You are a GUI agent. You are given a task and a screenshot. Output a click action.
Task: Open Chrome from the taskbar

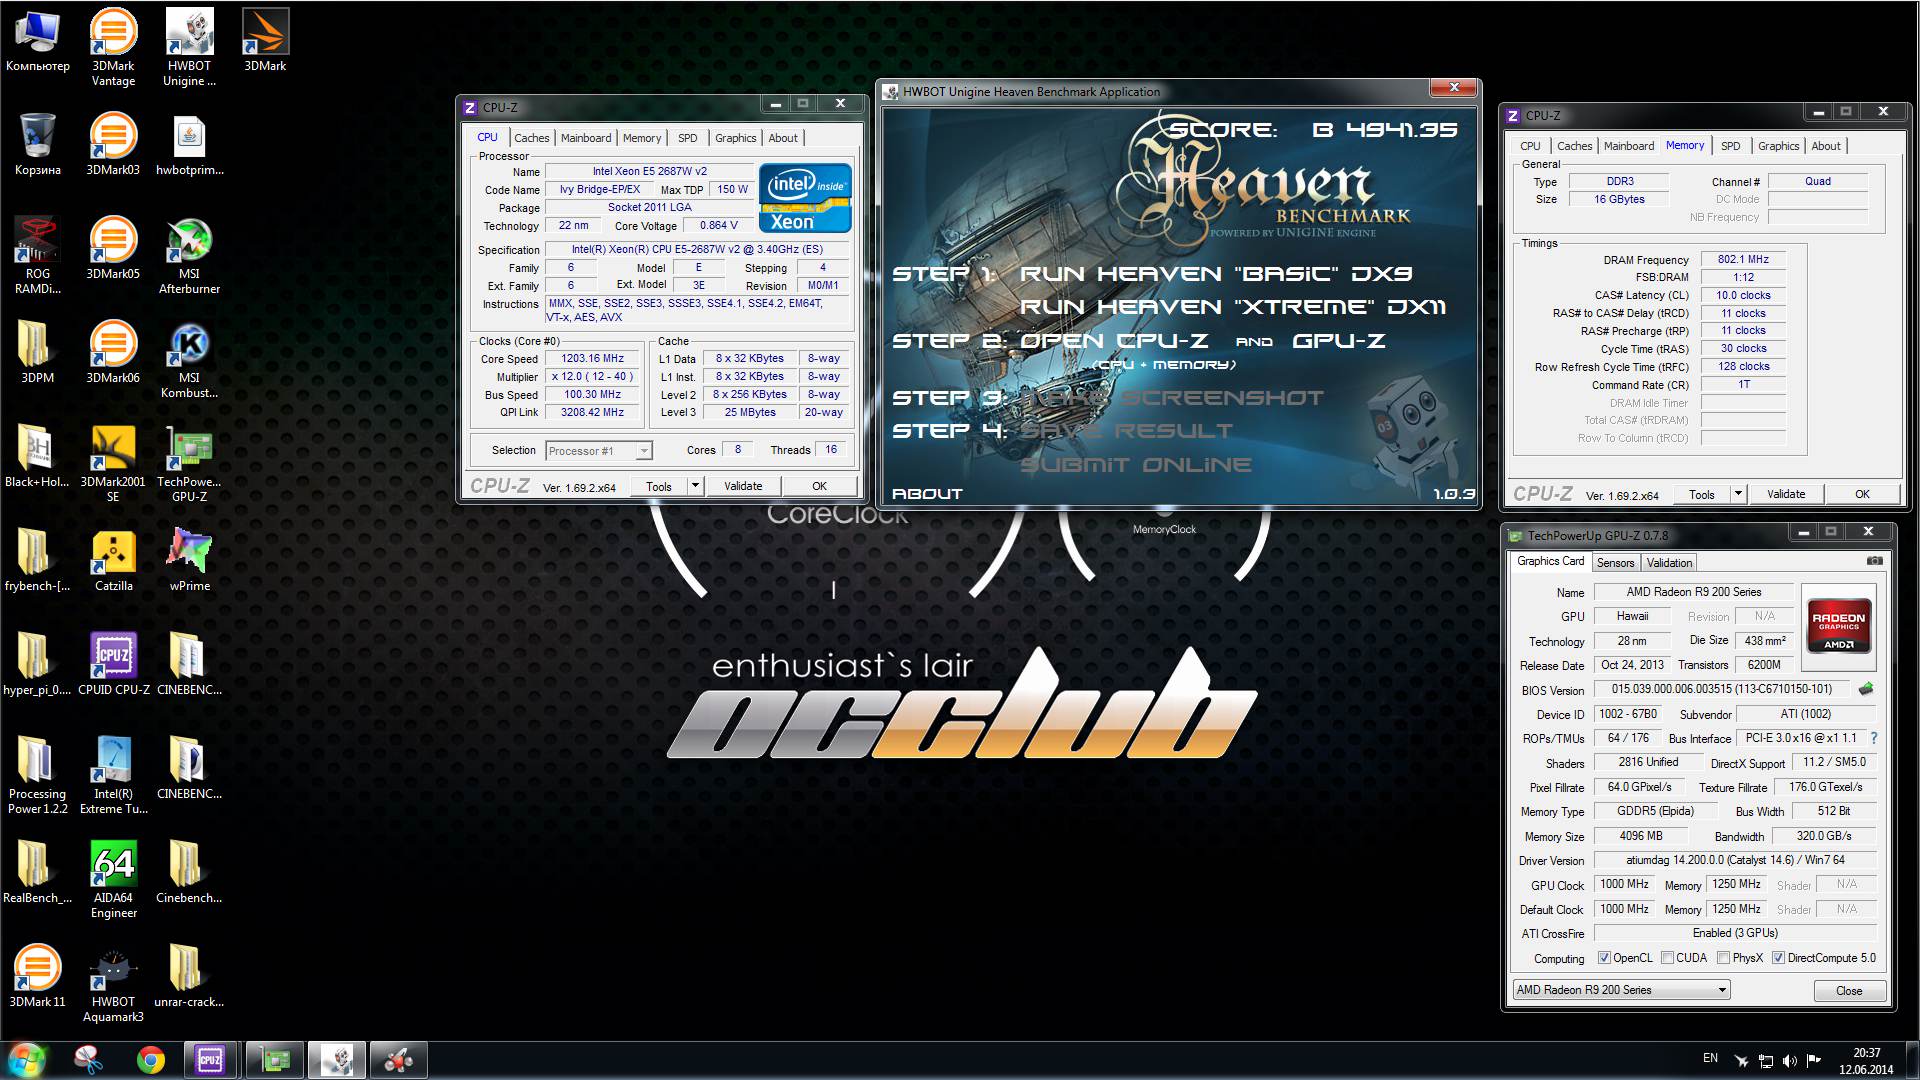151,1060
